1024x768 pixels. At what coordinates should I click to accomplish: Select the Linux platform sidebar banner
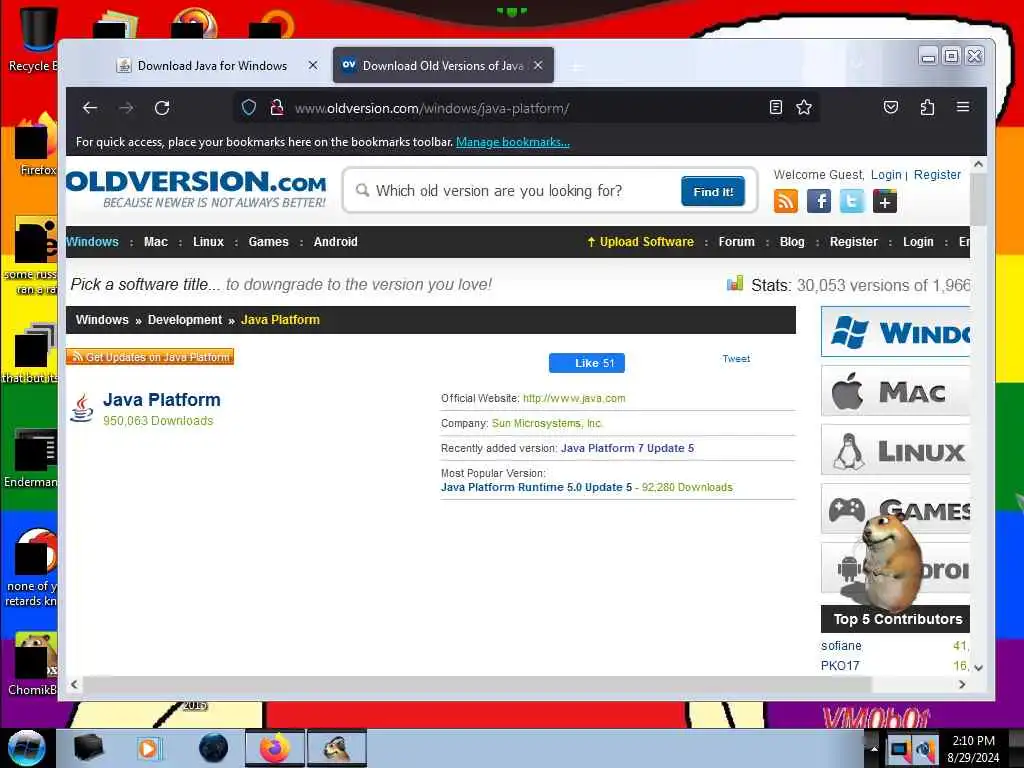[x=895, y=450]
